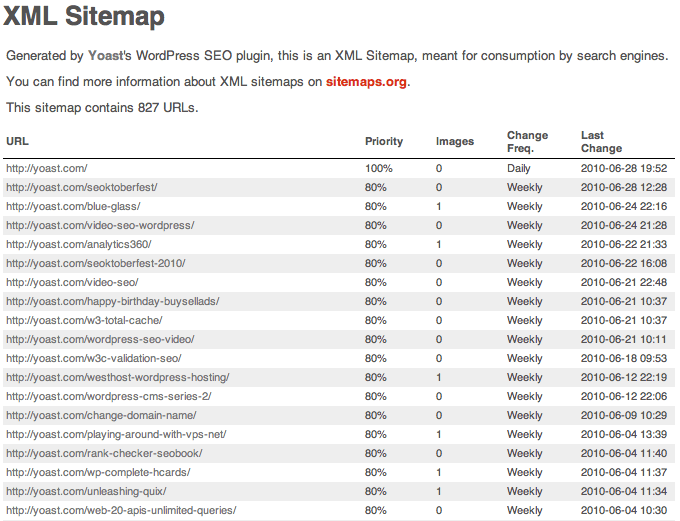Go to the analytics360 URL
This screenshot has height=521, width=680.
[79, 245]
